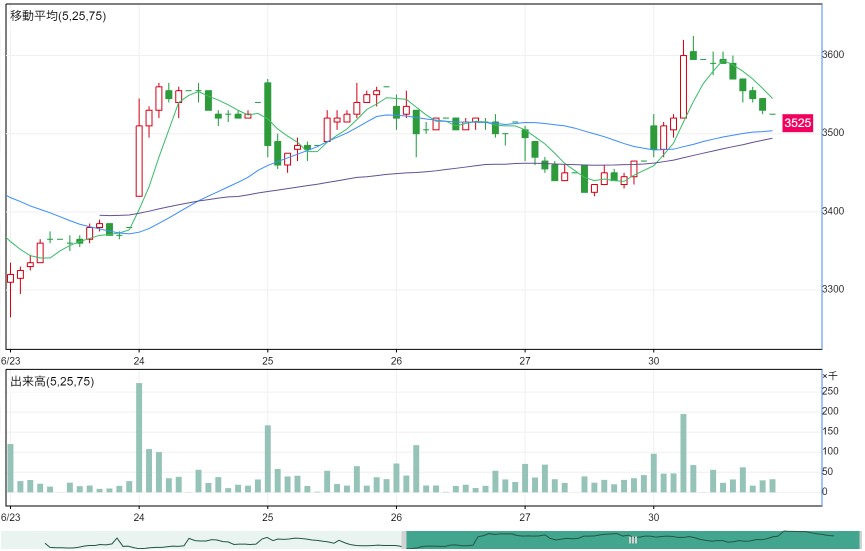Click the 30 date label under price chart
The image size is (865, 551).
coord(654,361)
